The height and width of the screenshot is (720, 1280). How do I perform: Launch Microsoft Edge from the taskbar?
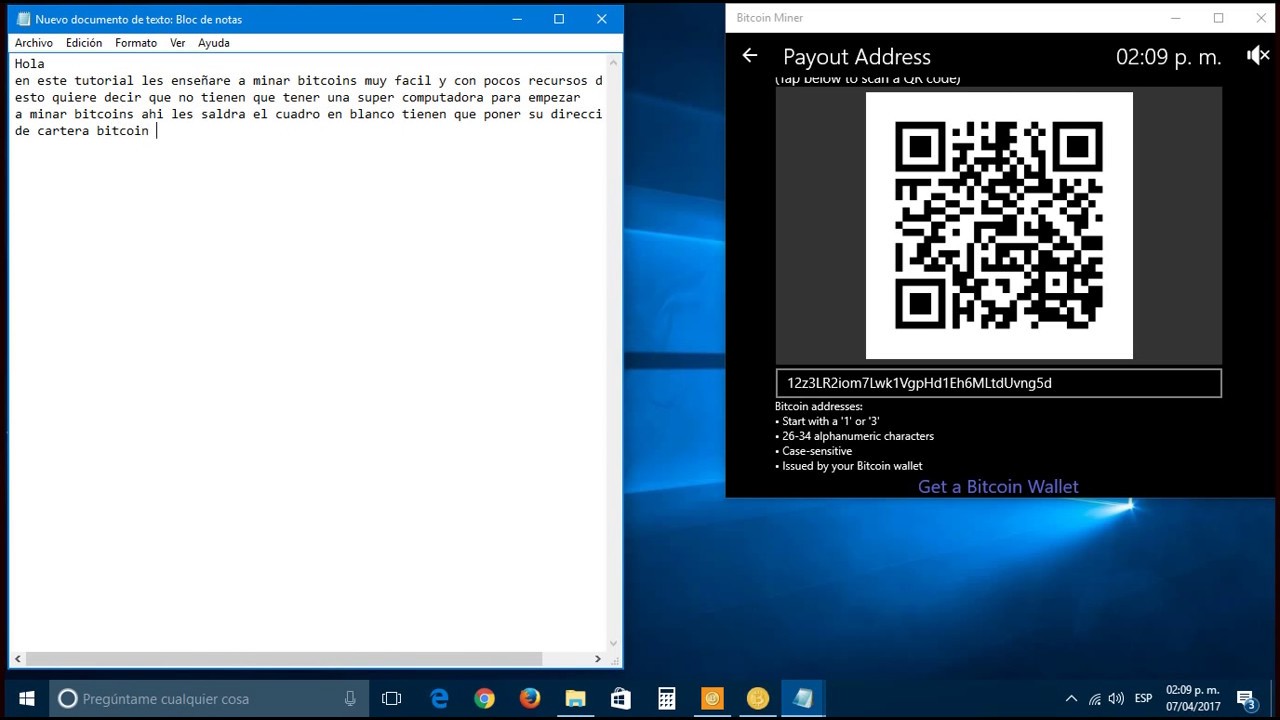[x=439, y=698]
